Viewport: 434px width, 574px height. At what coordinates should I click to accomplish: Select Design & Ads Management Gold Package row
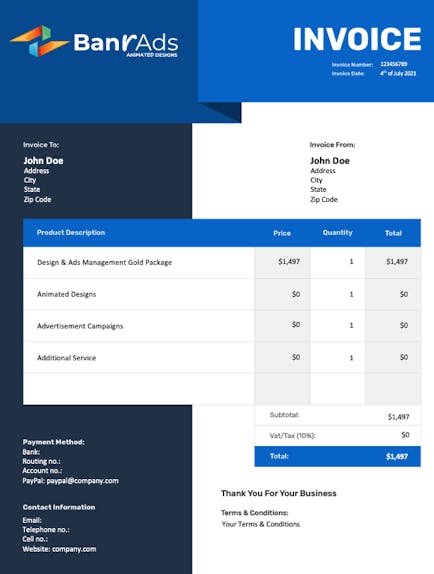(222, 262)
